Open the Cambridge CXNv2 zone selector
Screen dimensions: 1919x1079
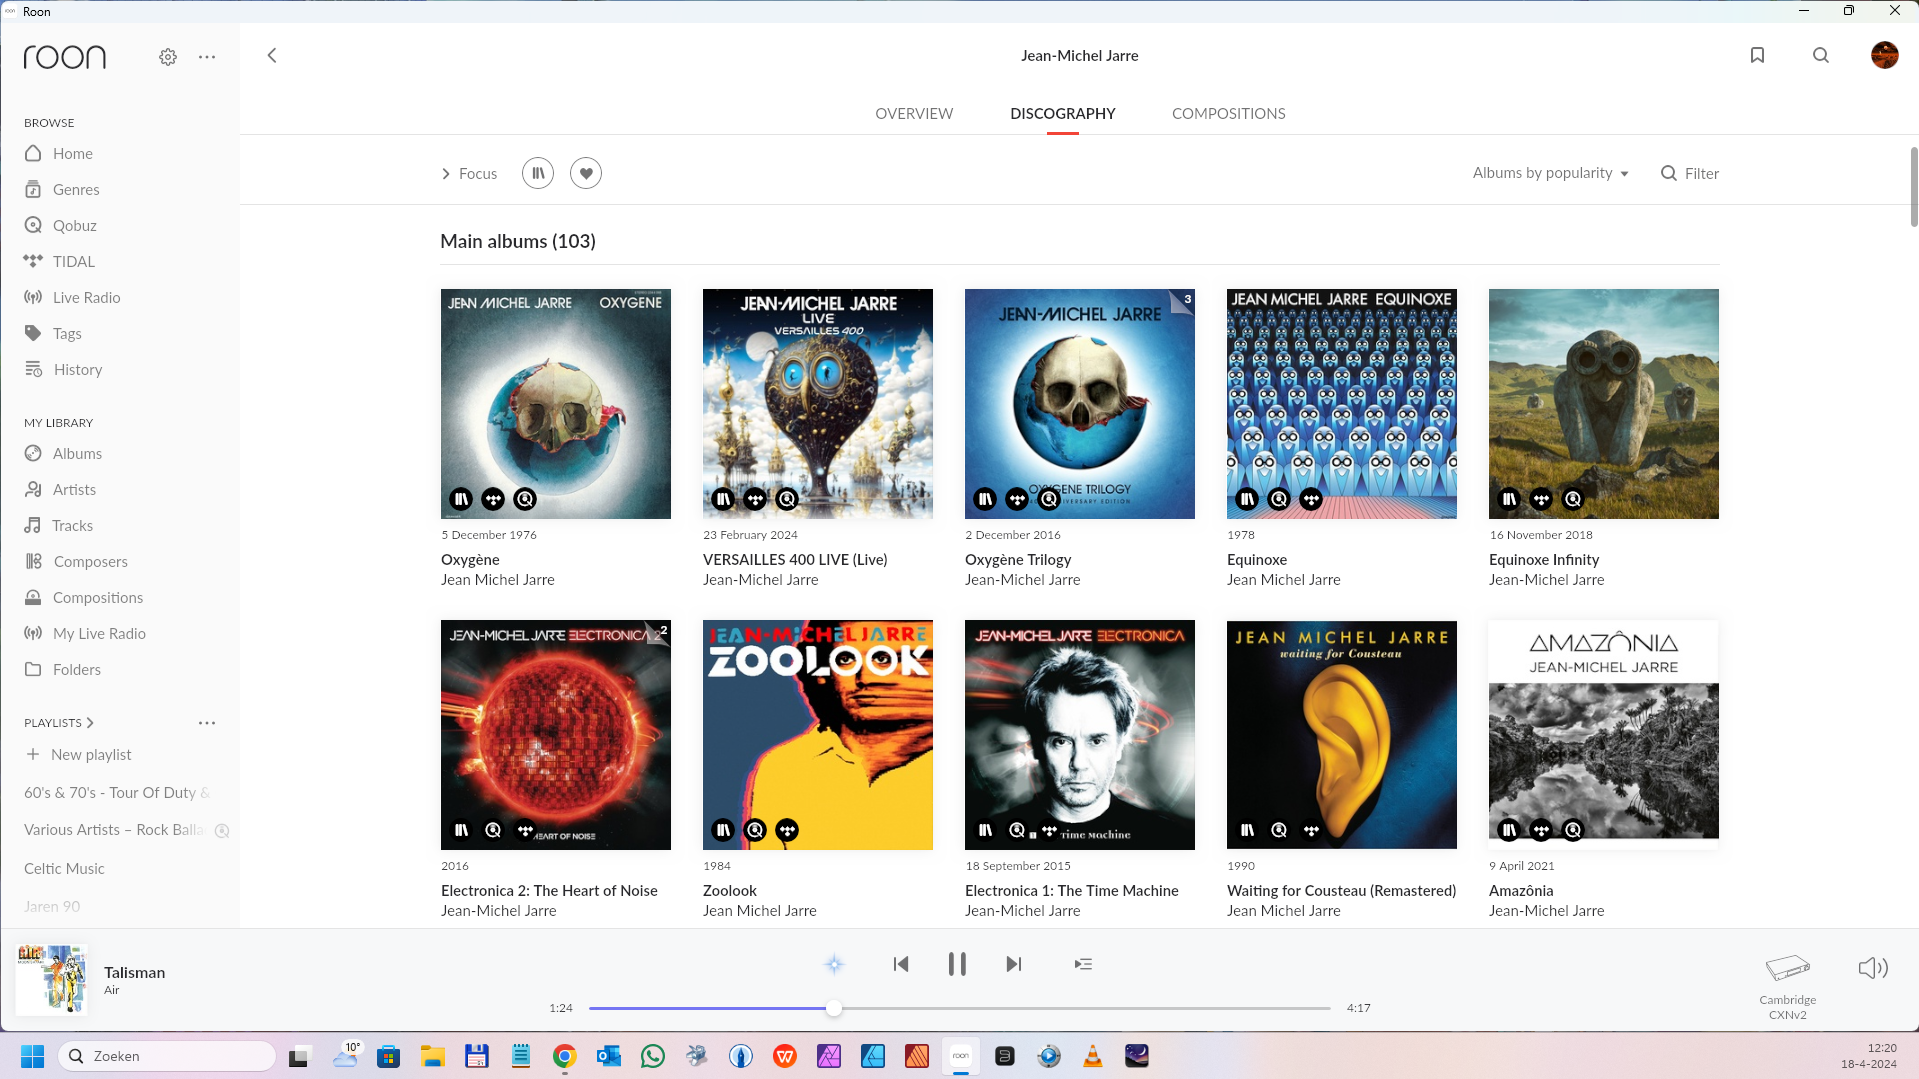(1787, 985)
